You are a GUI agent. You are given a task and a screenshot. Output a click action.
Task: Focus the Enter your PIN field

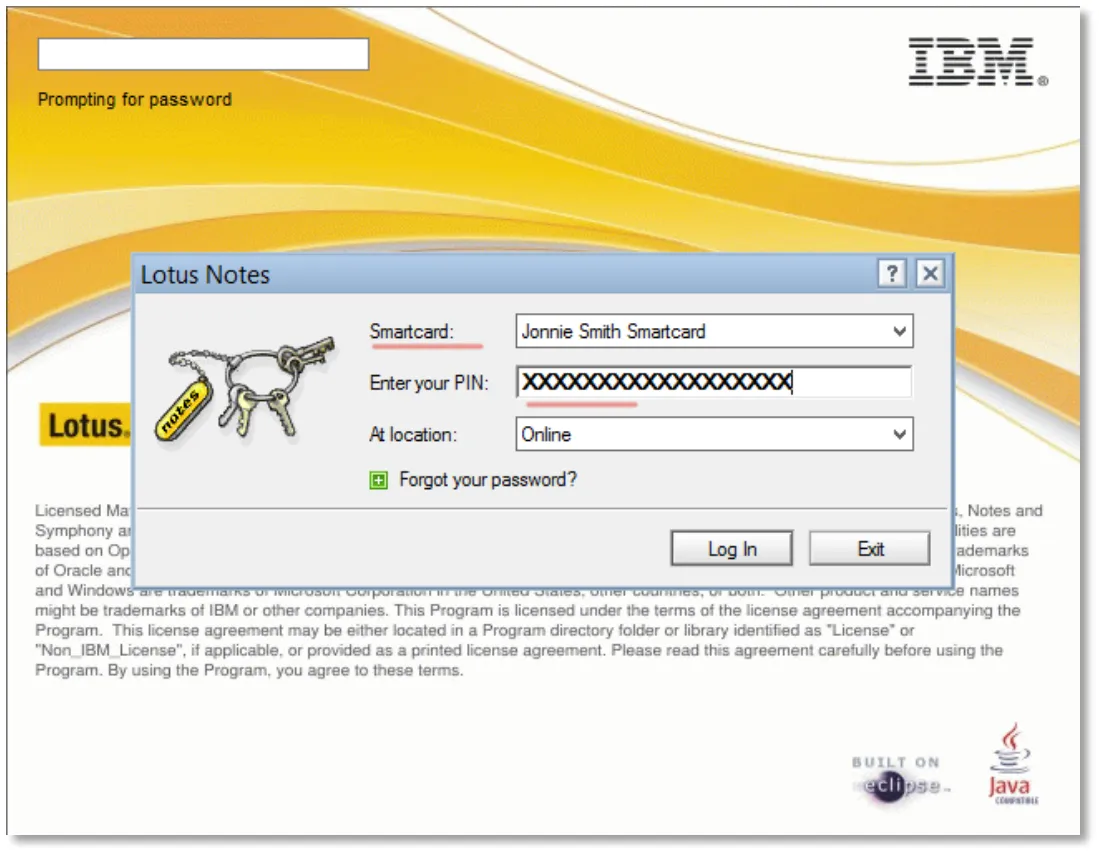[714, 382]
